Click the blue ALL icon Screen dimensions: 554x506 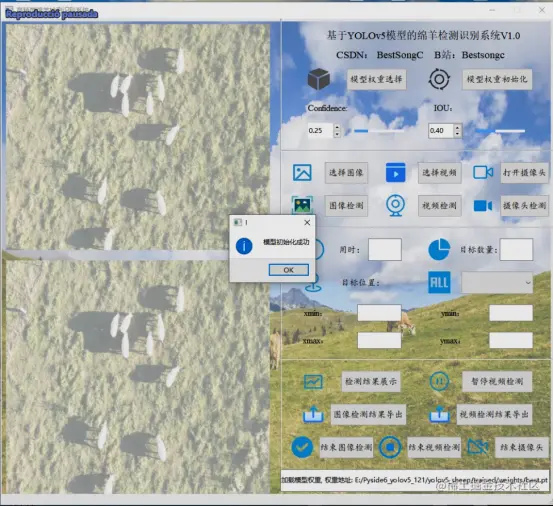pyautogui.click(x=439, y=282)
